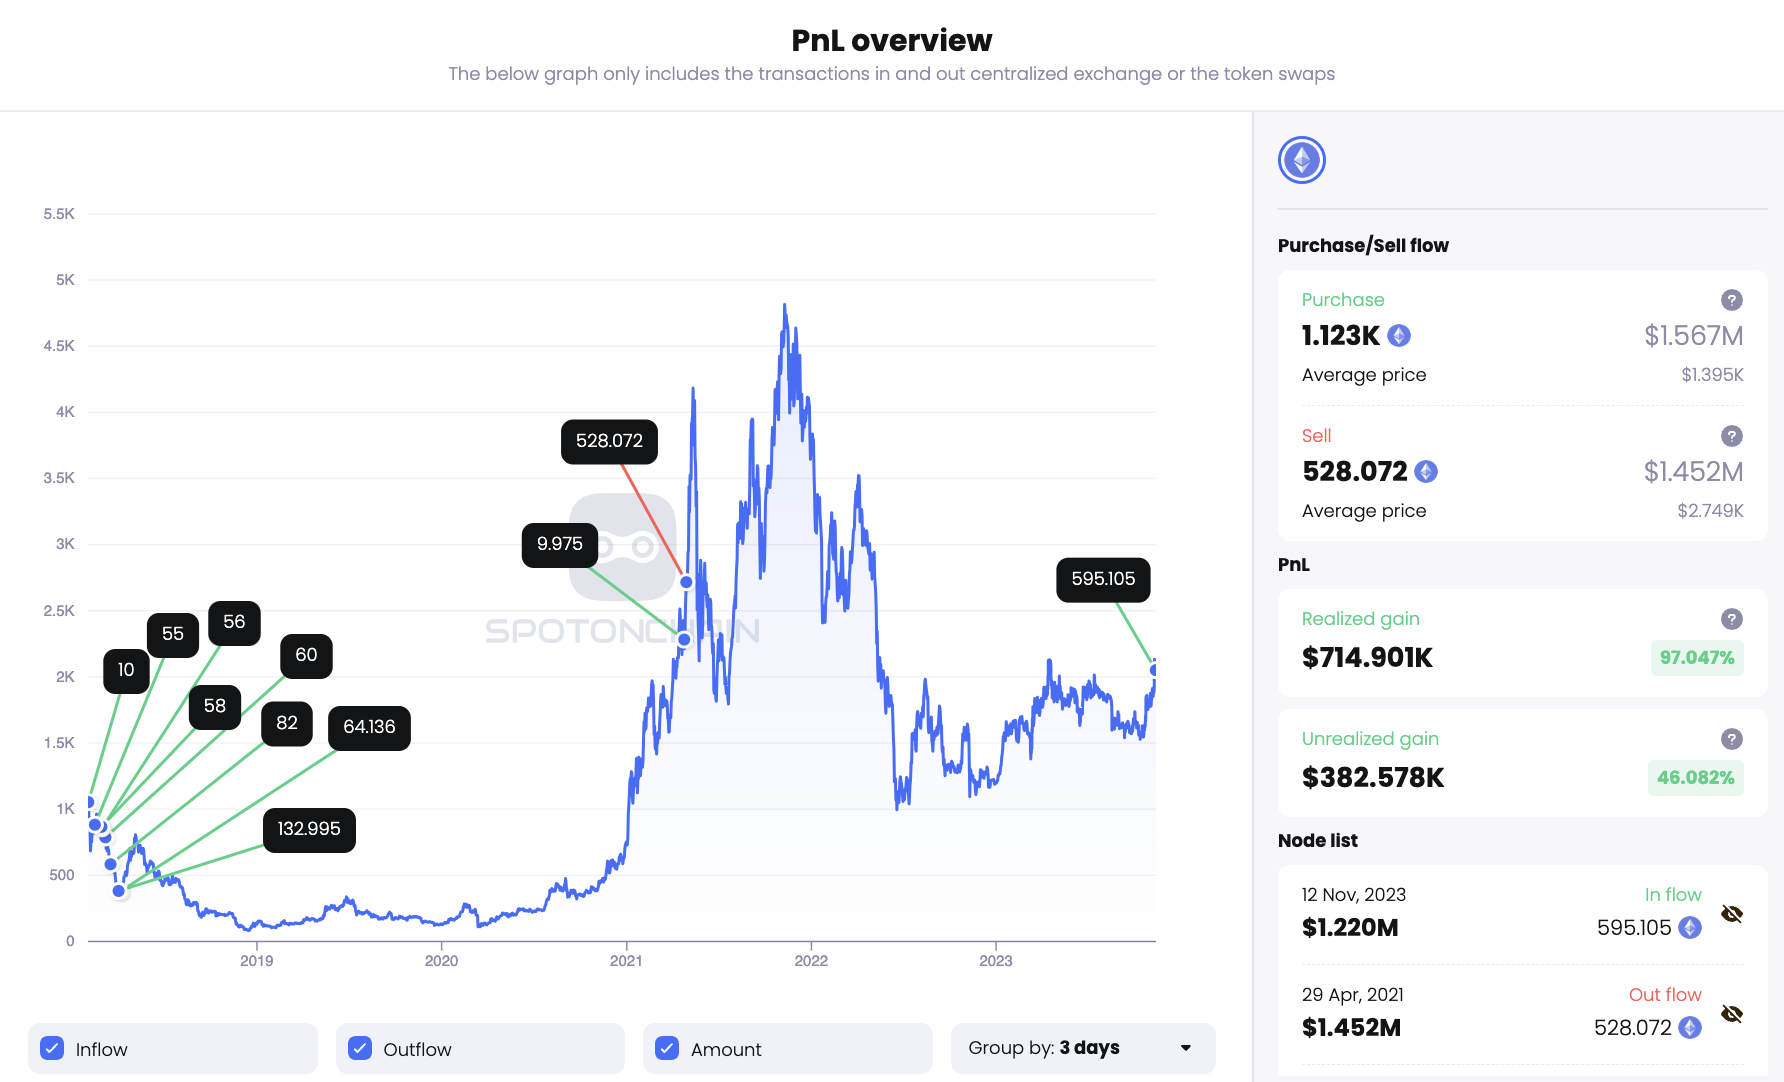Select the In flow label on 12 Nov entry
The width and height of the screenshot is (1784, 1082).
1673,894
